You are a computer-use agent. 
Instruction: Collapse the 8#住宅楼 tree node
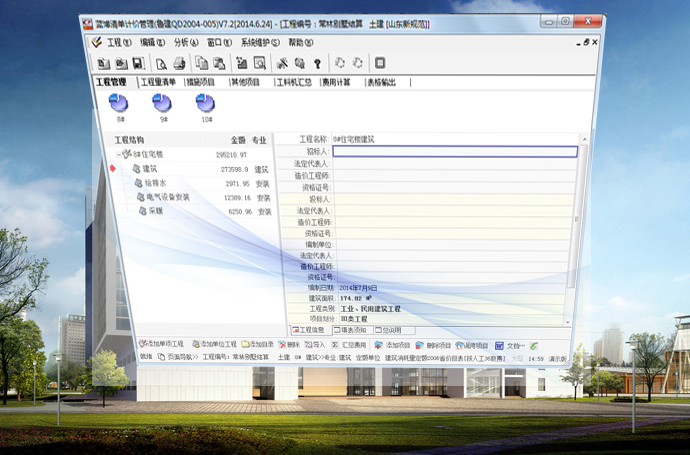117,155
